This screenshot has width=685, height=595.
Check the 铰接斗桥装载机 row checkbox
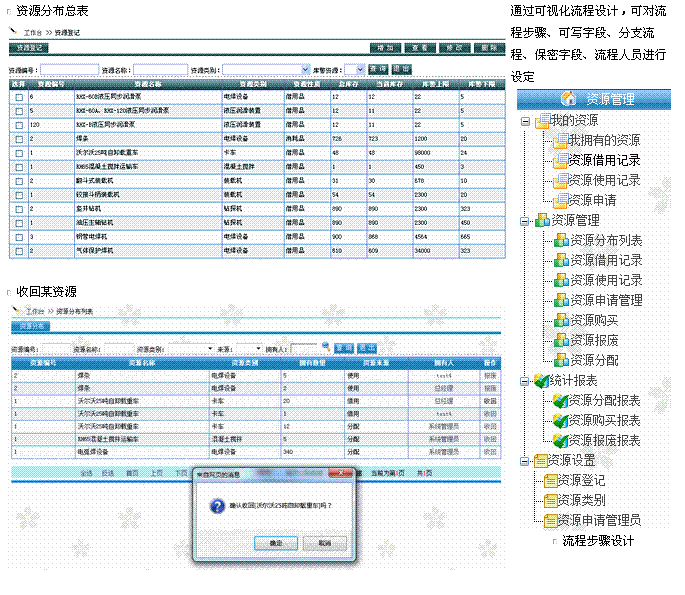(19, 195)
